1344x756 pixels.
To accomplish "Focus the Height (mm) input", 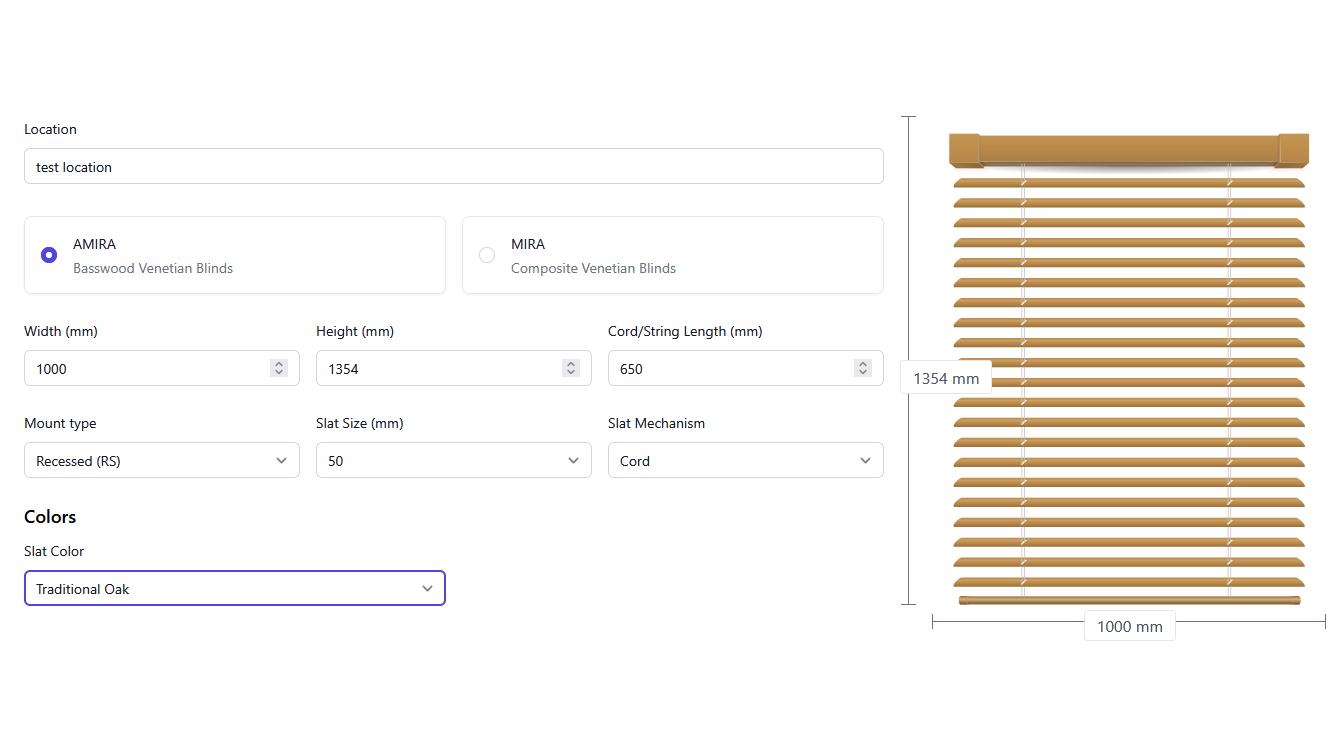I will pos(454,369).
